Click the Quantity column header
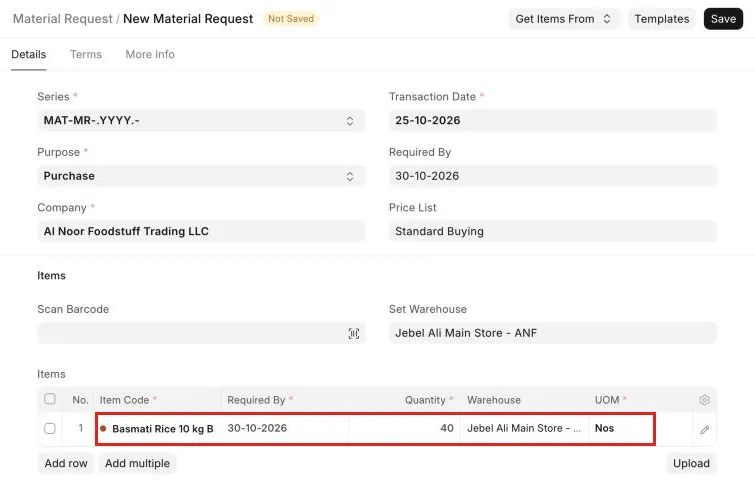 (425, 400)
